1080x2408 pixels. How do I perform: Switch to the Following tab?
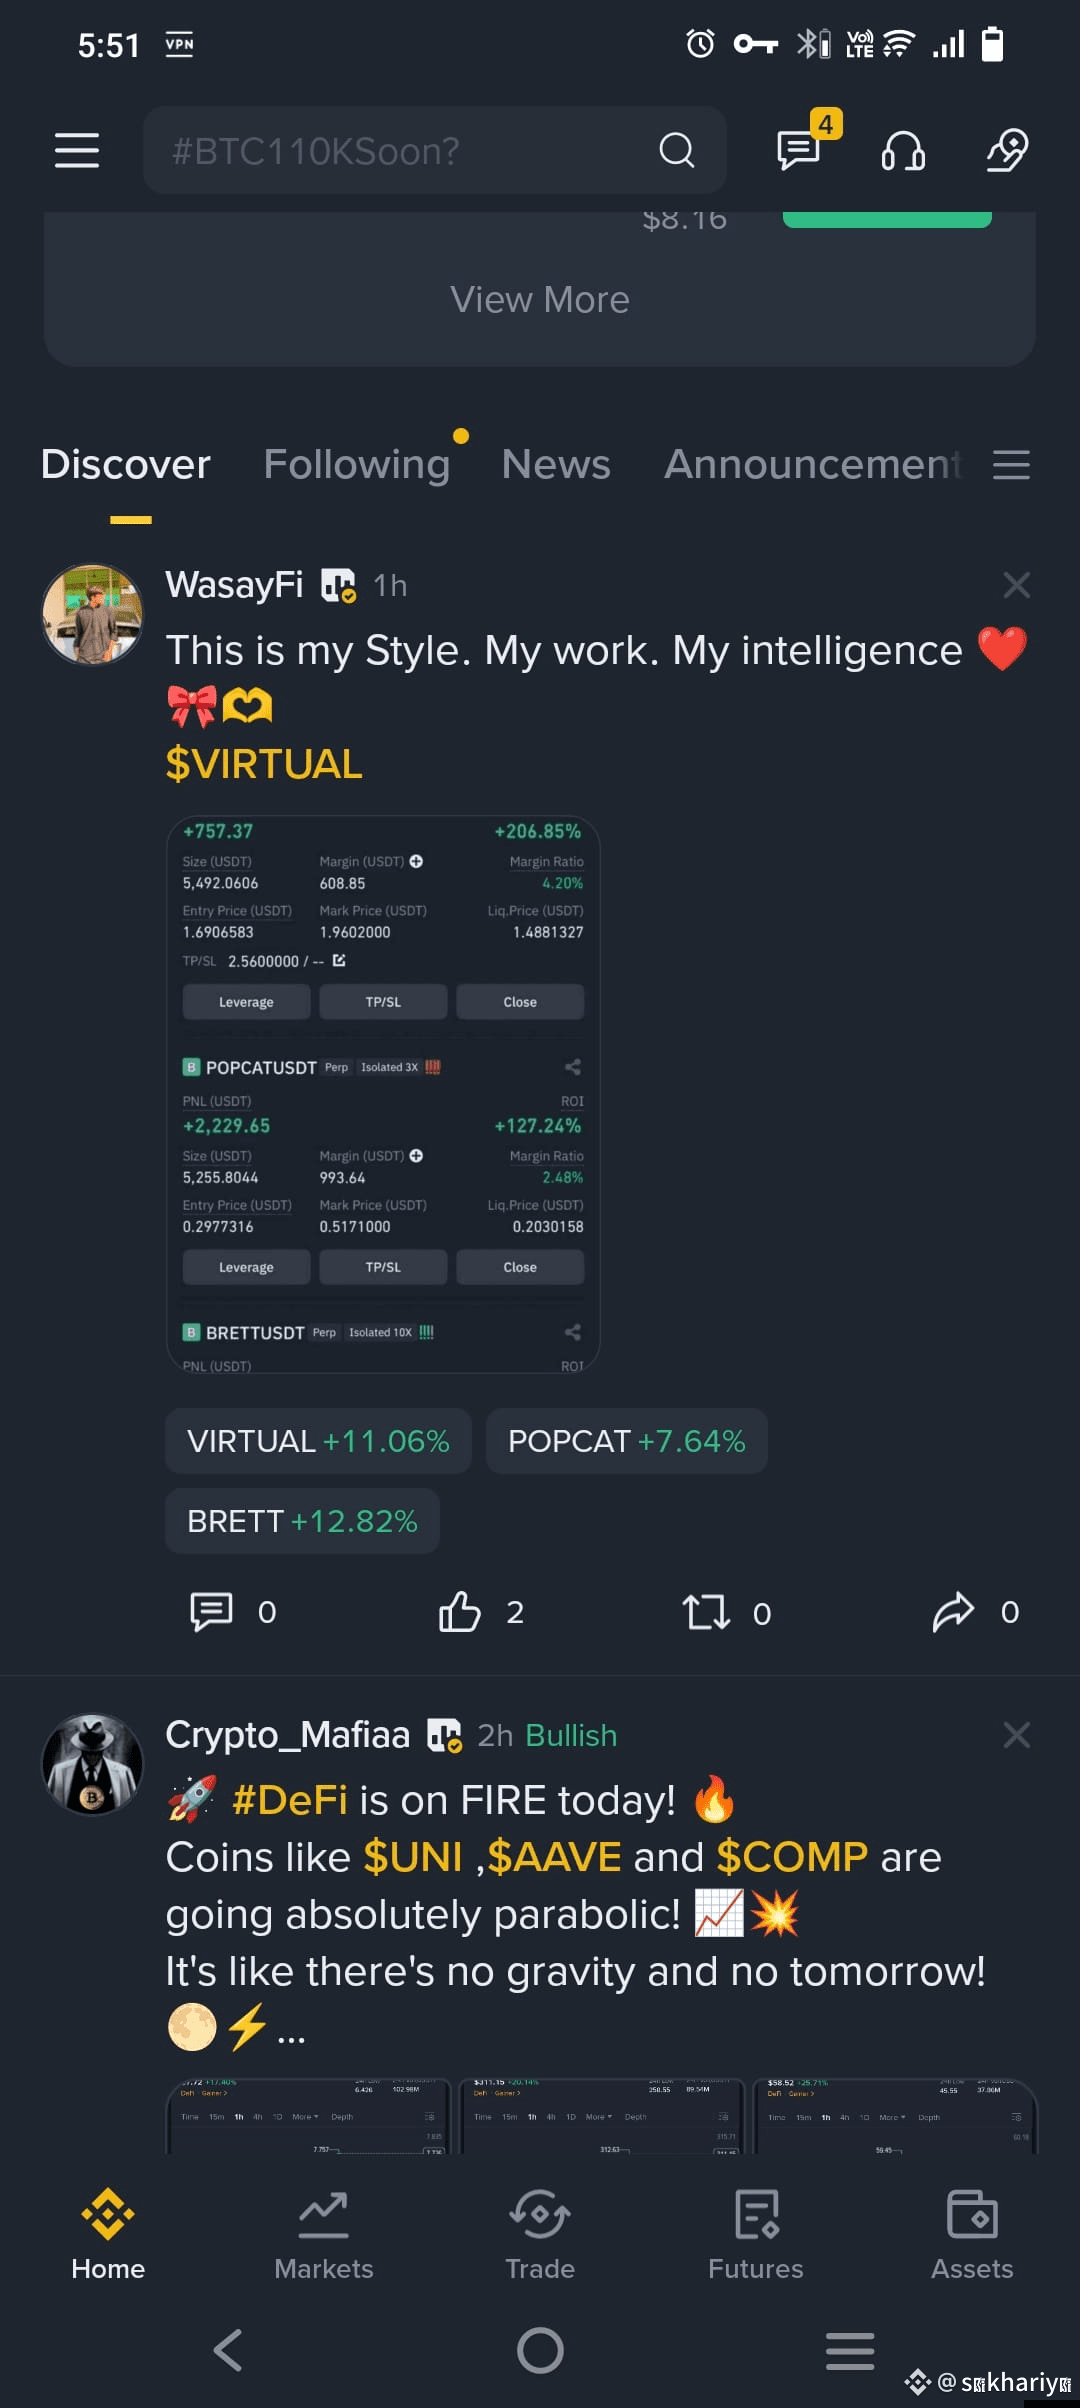(x=357, y=464)
